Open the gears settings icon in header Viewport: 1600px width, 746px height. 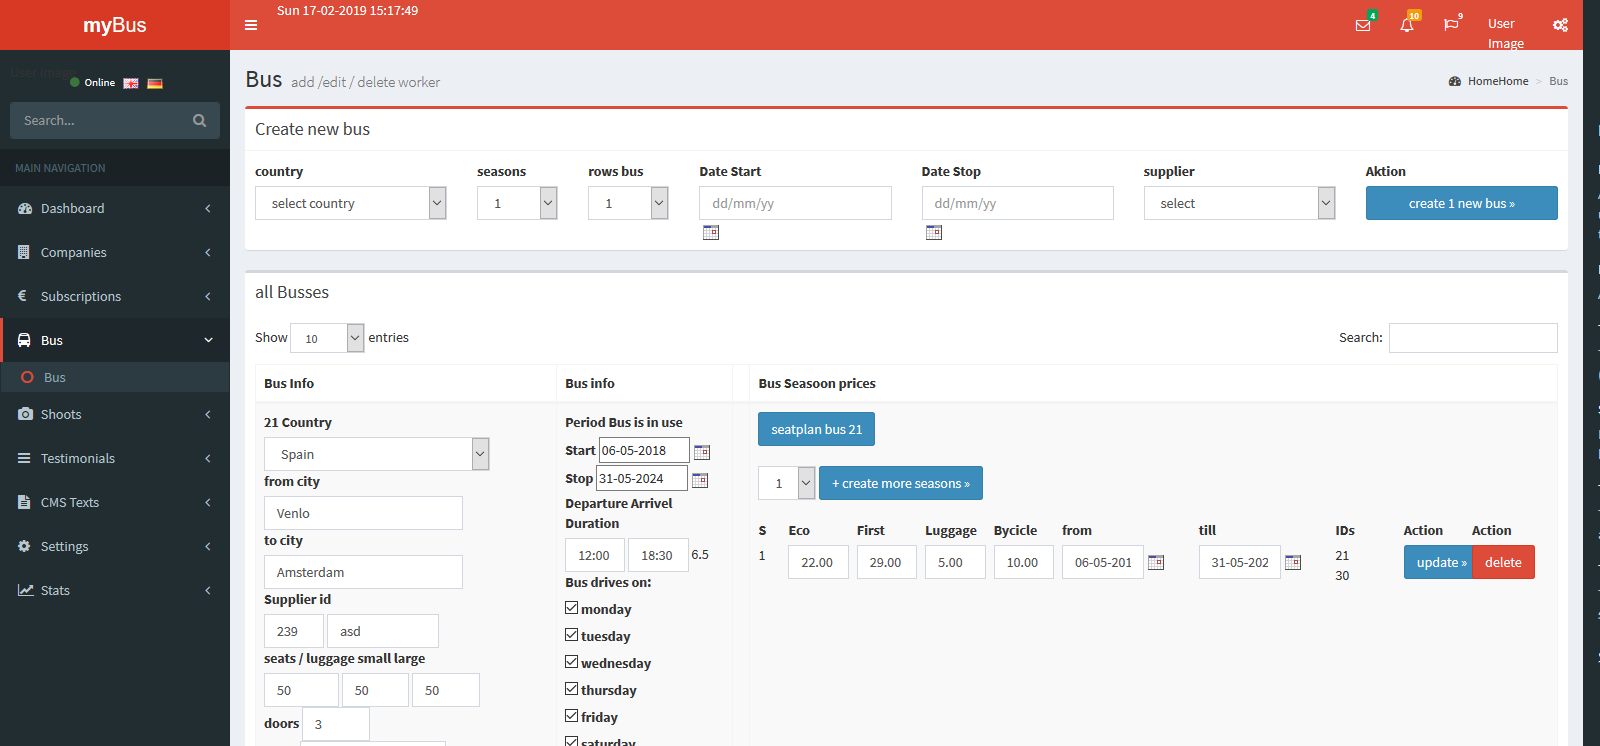point(1560,25)
